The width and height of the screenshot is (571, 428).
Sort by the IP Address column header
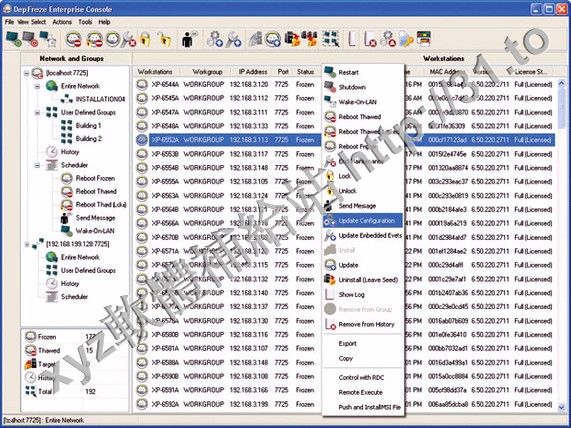pos(253,72)
